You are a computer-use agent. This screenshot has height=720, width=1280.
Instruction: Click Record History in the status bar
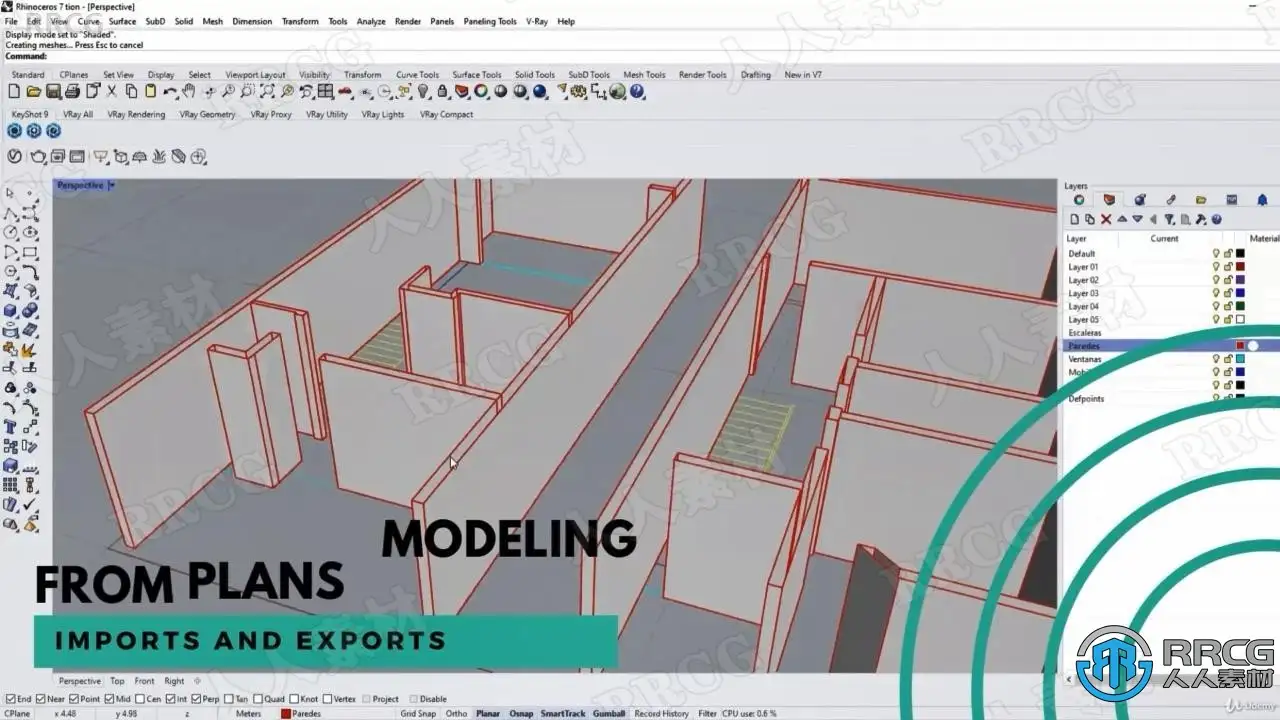661,713
